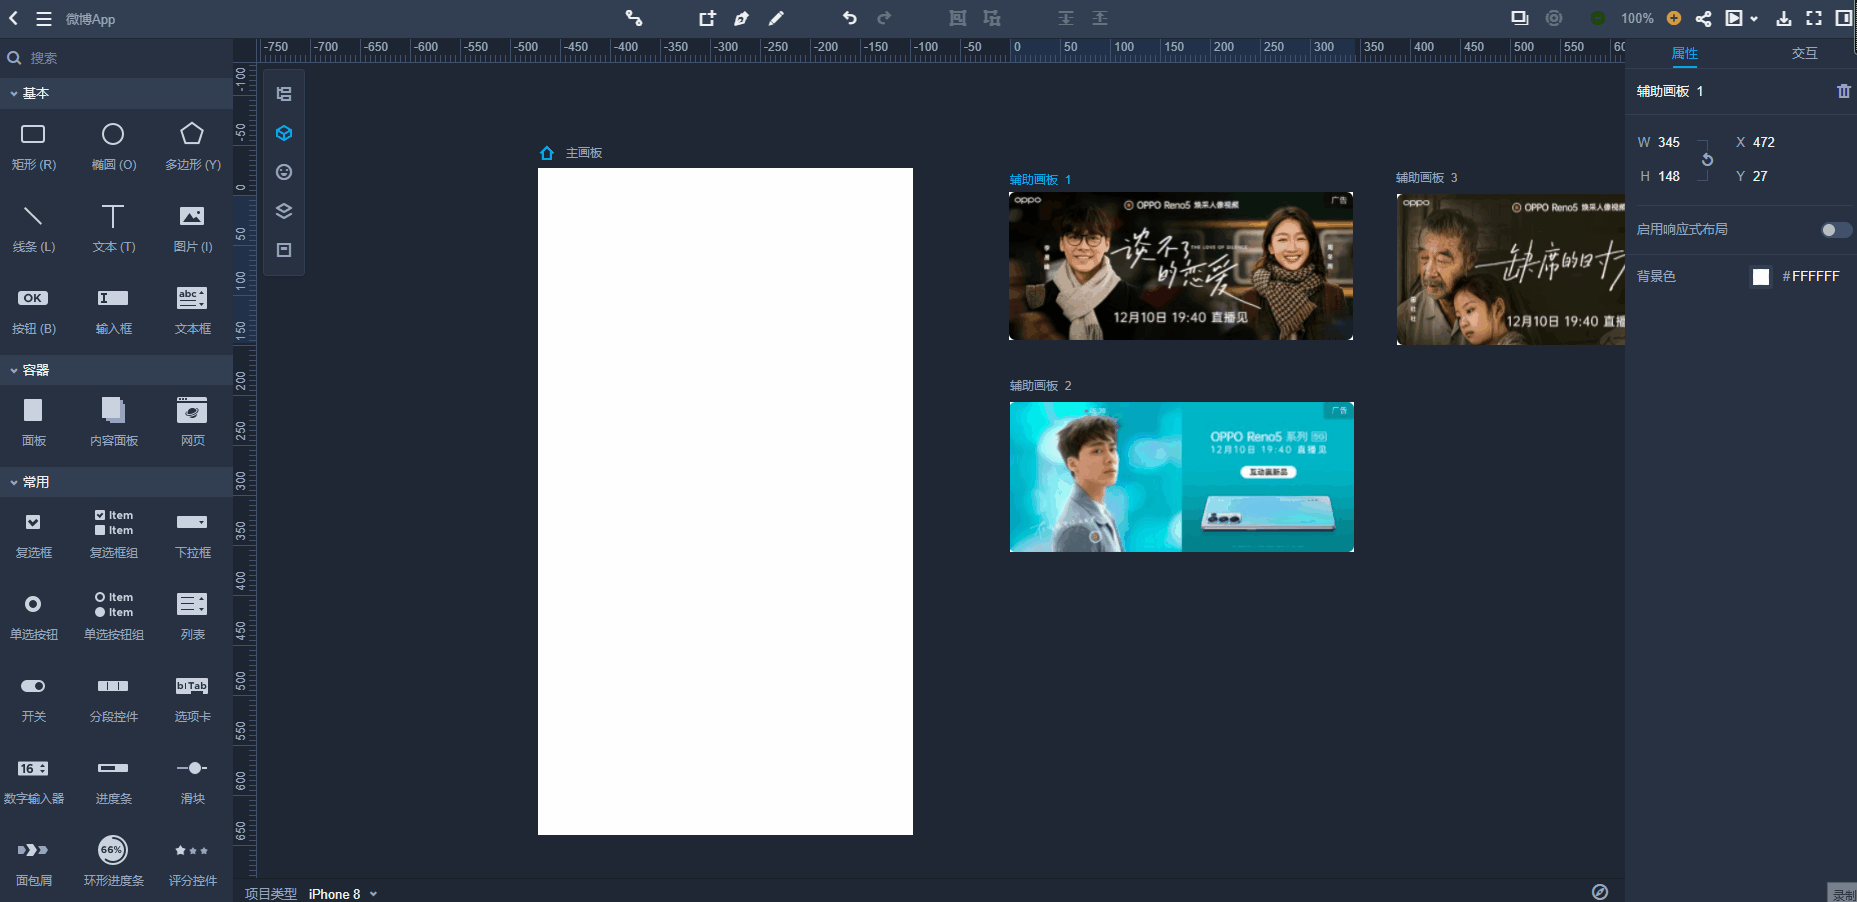This screenshot has height=902, width=1857.
Task: Select the 单选按钮组 radio group component
Action: (x=113, y=616)
